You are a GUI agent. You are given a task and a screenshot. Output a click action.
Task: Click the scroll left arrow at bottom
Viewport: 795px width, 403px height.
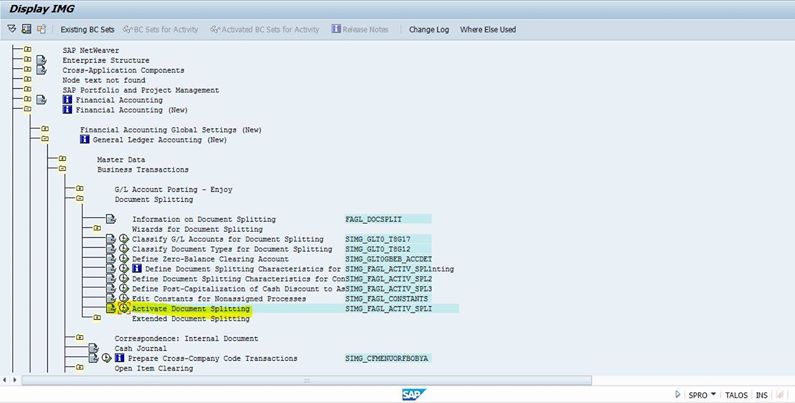(x=5, y=380)
